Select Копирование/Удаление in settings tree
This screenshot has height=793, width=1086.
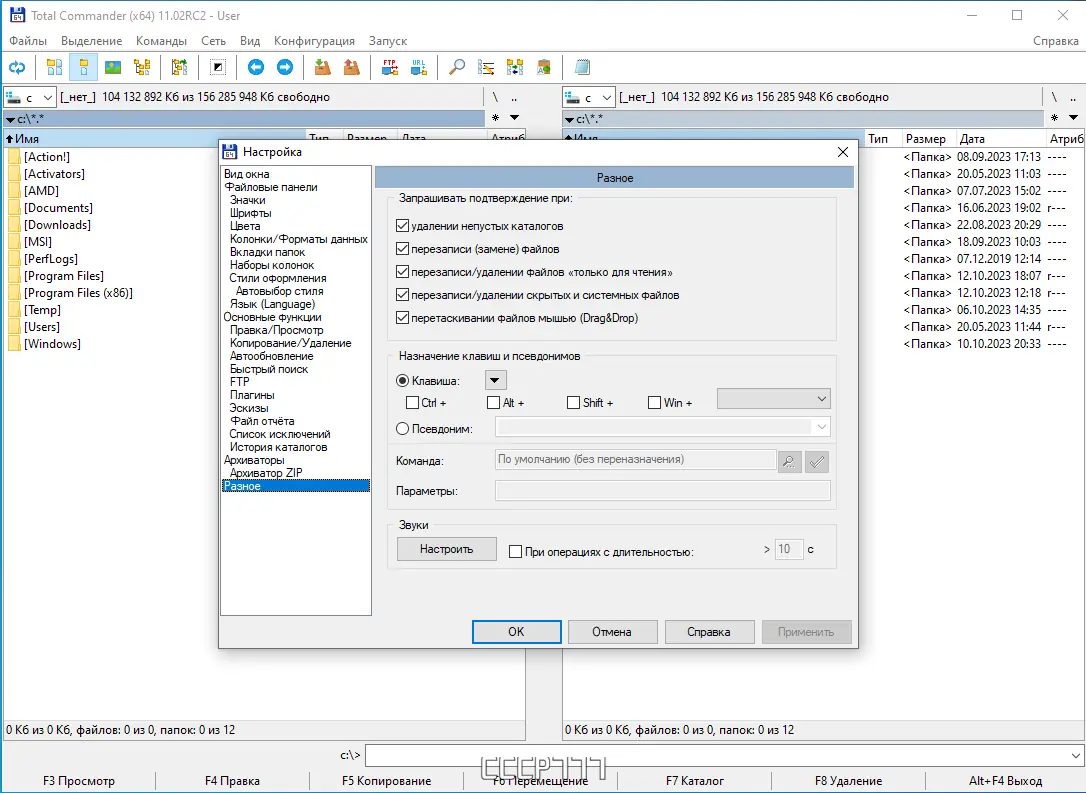290,343
